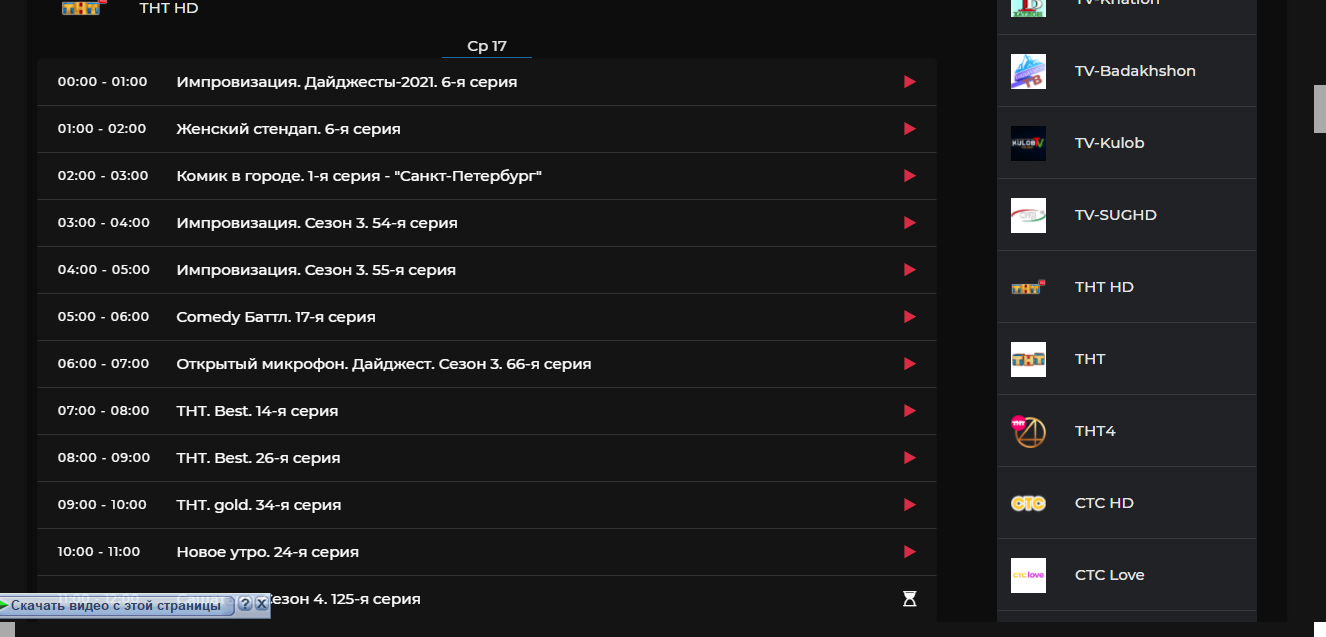The width and height of the screenshot is (1326, 637).
Task: Click the help question mark on download bar
Action: (245, 605)
